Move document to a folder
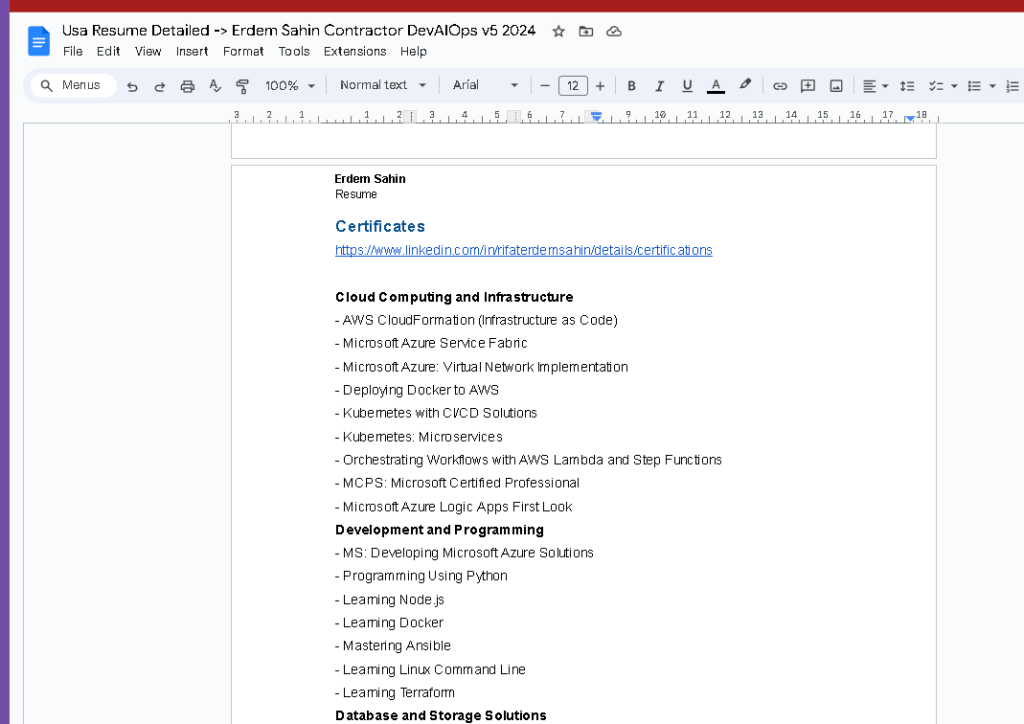 pyautogui.click(x=586, y=31)
